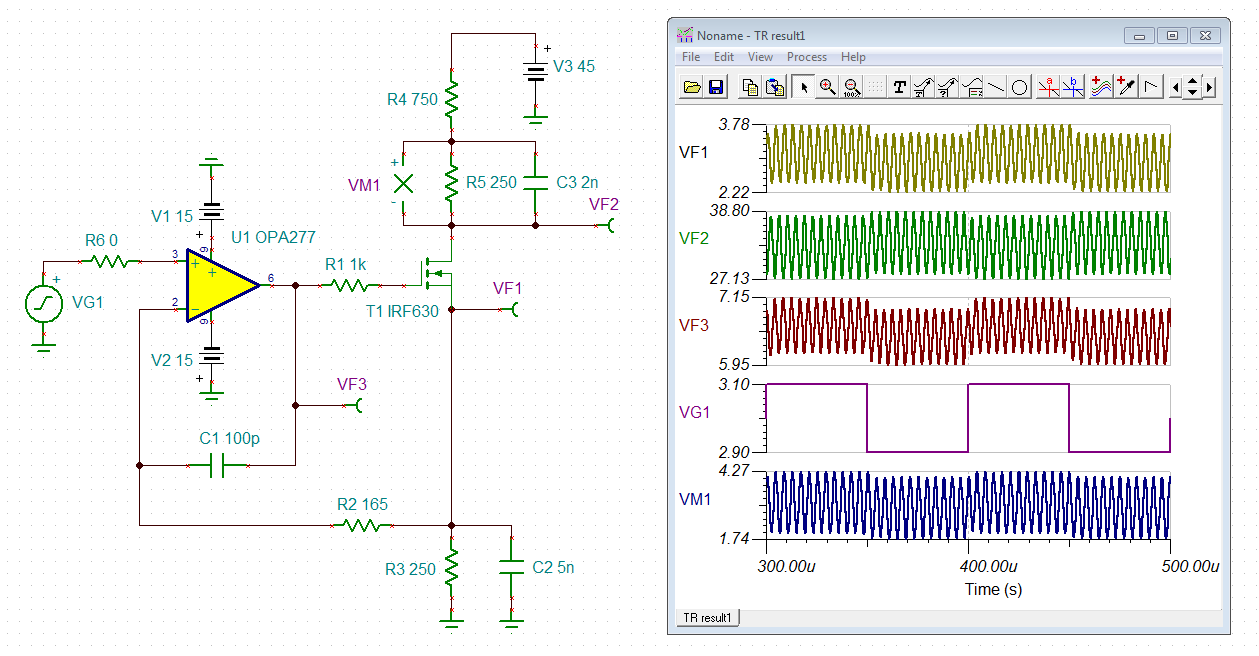This screenshot has height=656, width=1259.
Task: Click the 'R5 250' resistor label
Action: tap(491, 183)
